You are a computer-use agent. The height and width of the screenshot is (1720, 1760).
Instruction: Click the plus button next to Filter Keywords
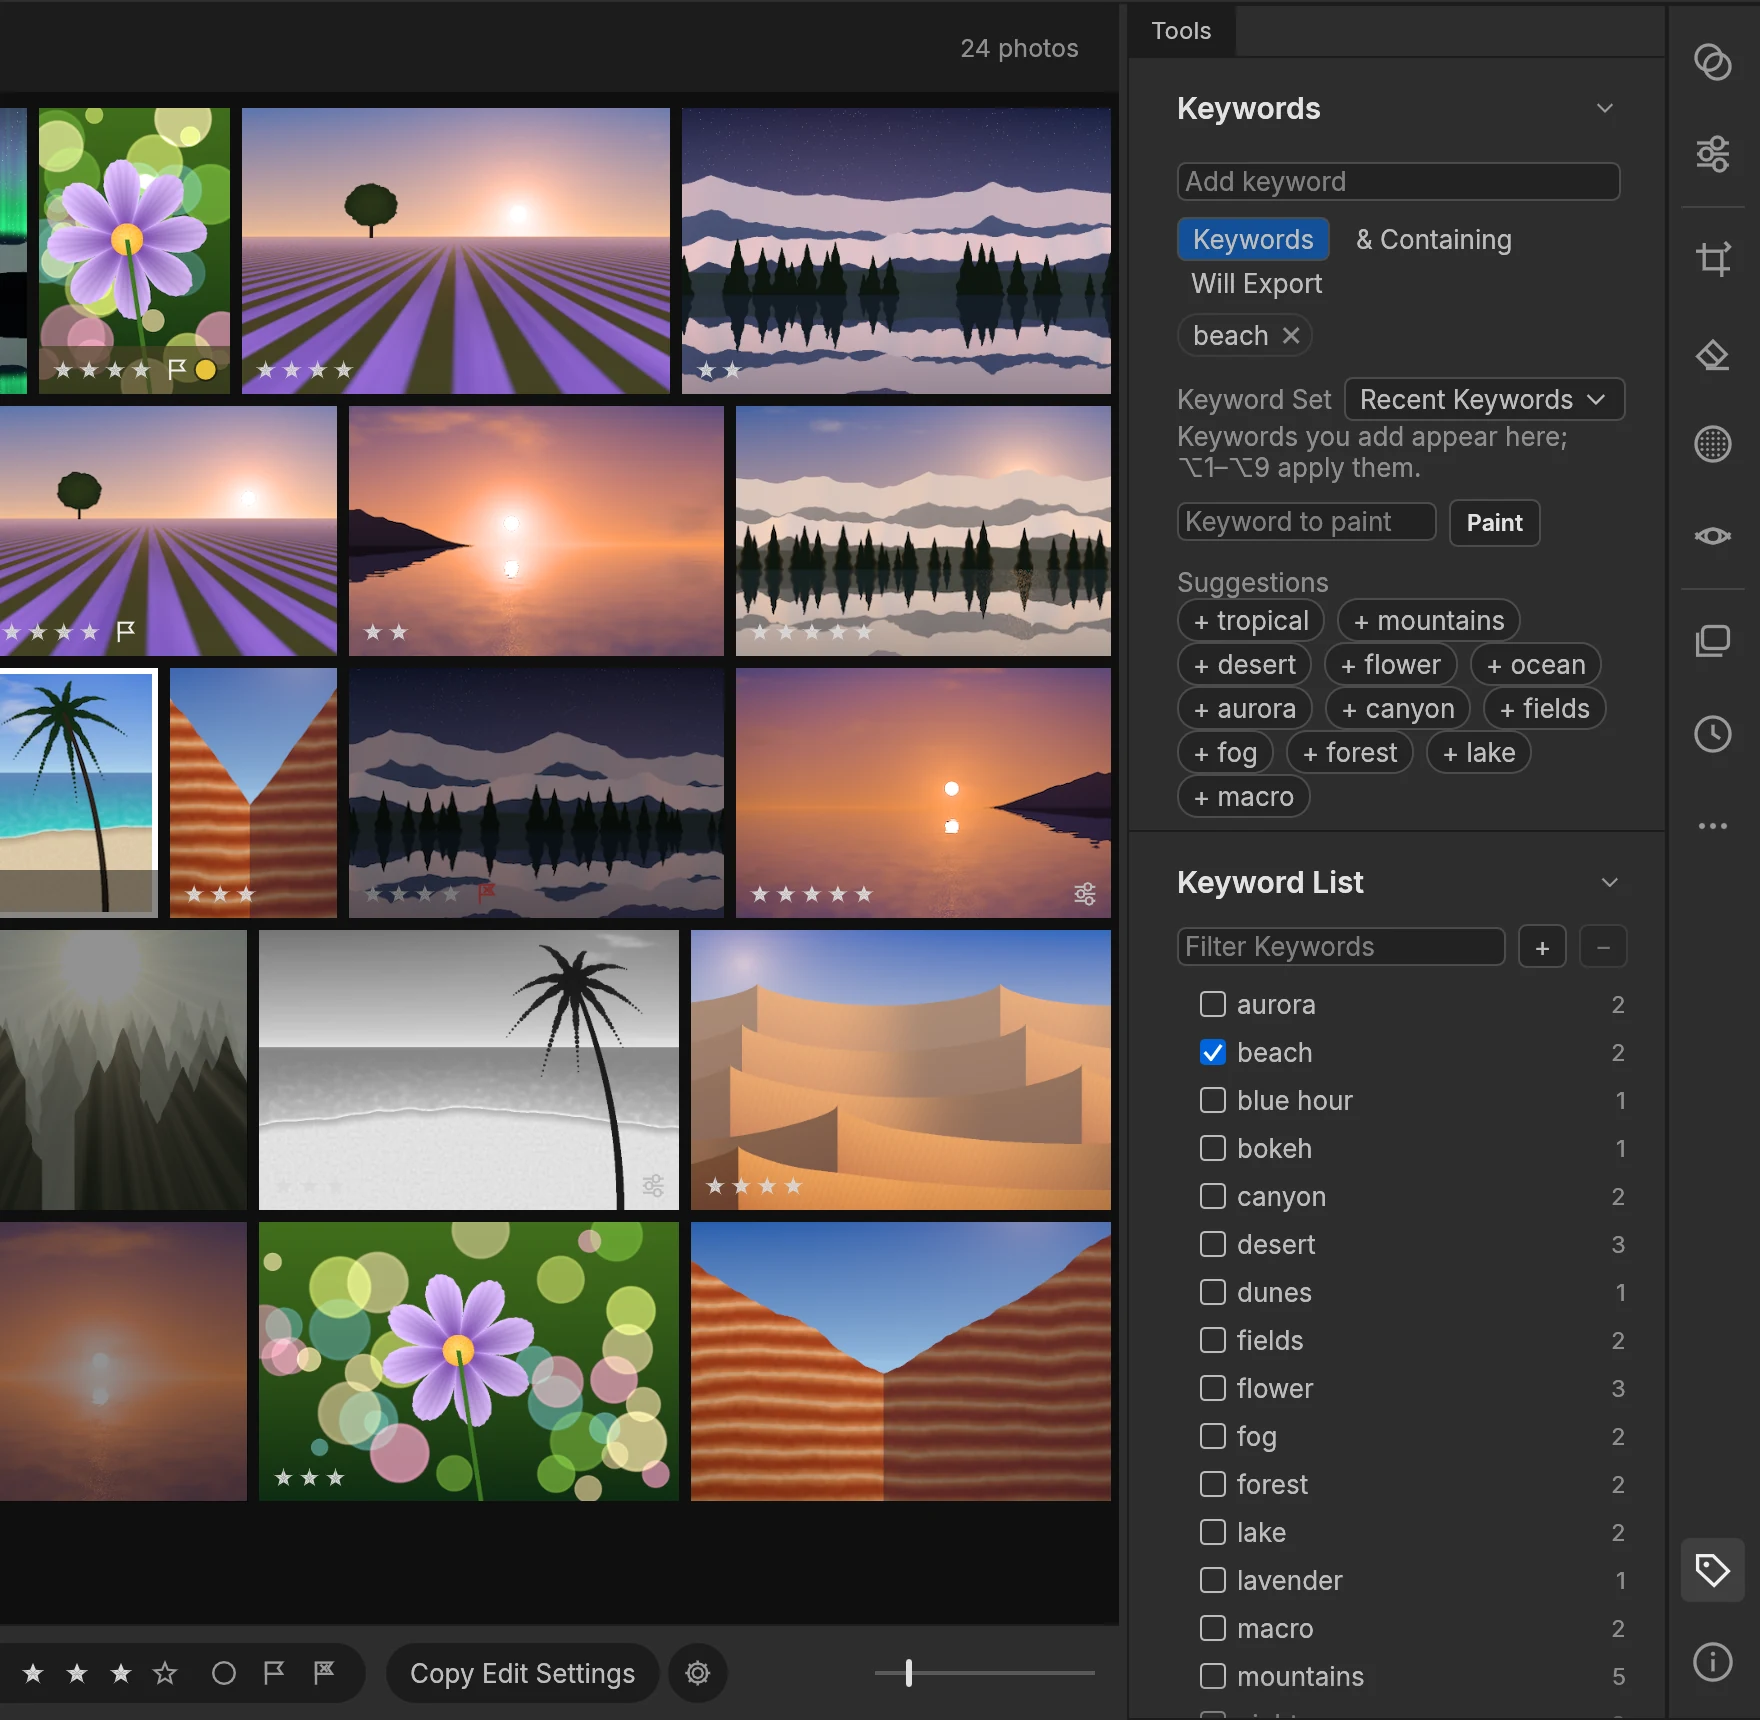point(1542,947)
